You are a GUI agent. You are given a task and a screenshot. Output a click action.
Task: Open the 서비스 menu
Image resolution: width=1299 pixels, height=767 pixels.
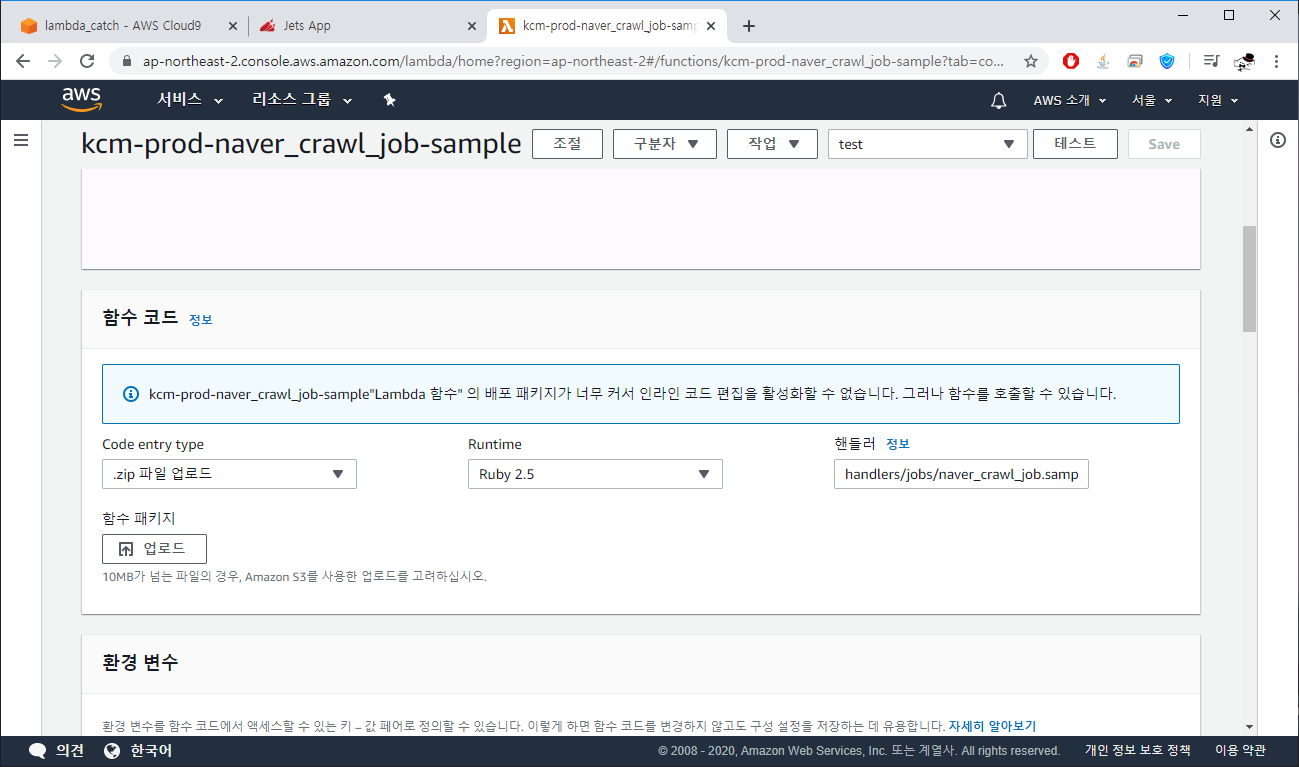click(x=190, y=100)
